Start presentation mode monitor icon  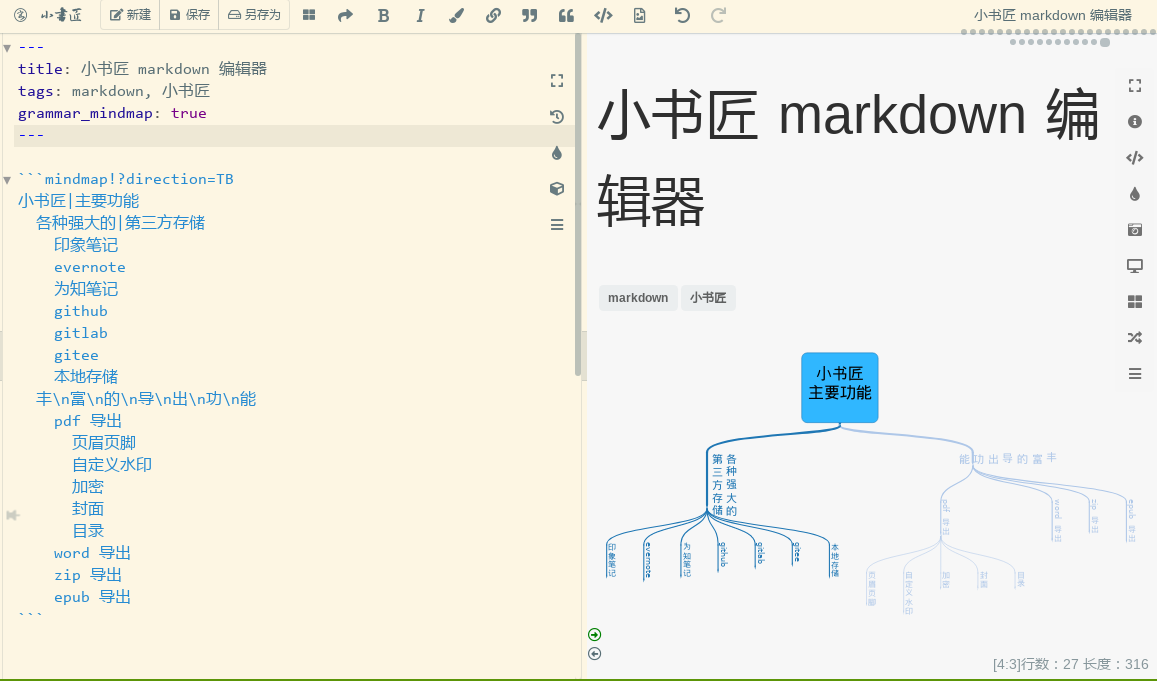pos(1135,266)
